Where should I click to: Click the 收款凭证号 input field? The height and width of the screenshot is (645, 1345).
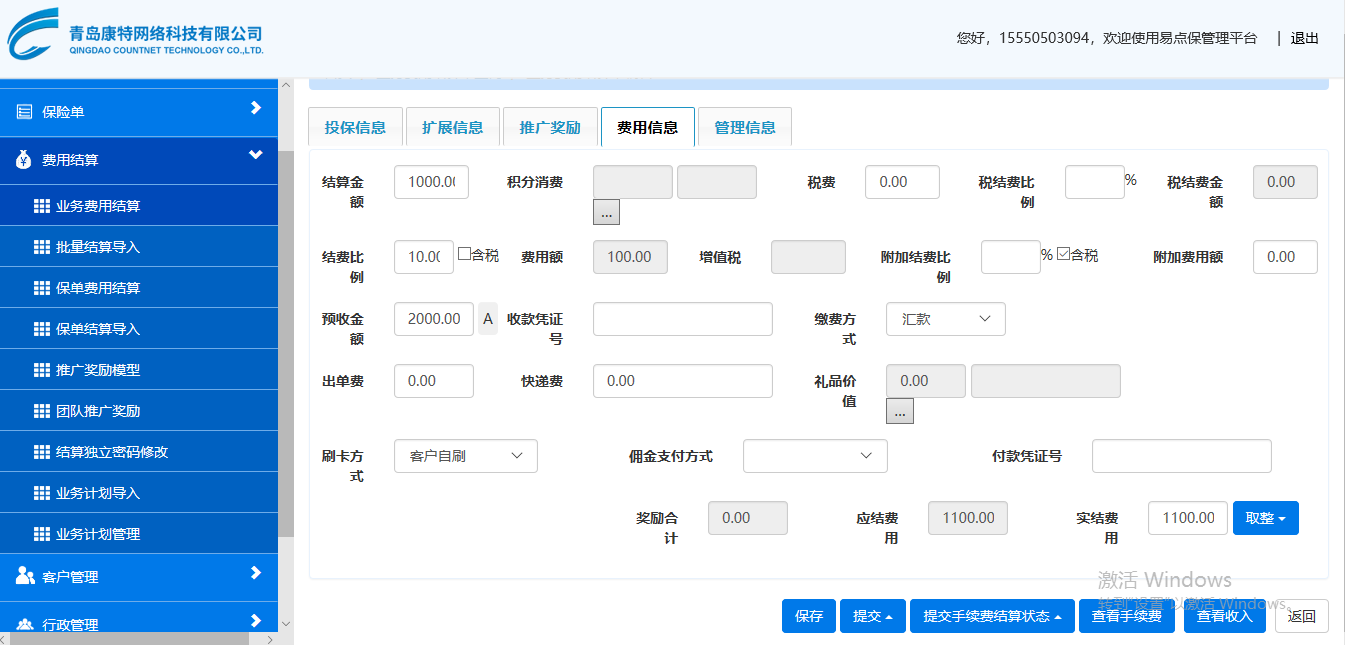682,319
